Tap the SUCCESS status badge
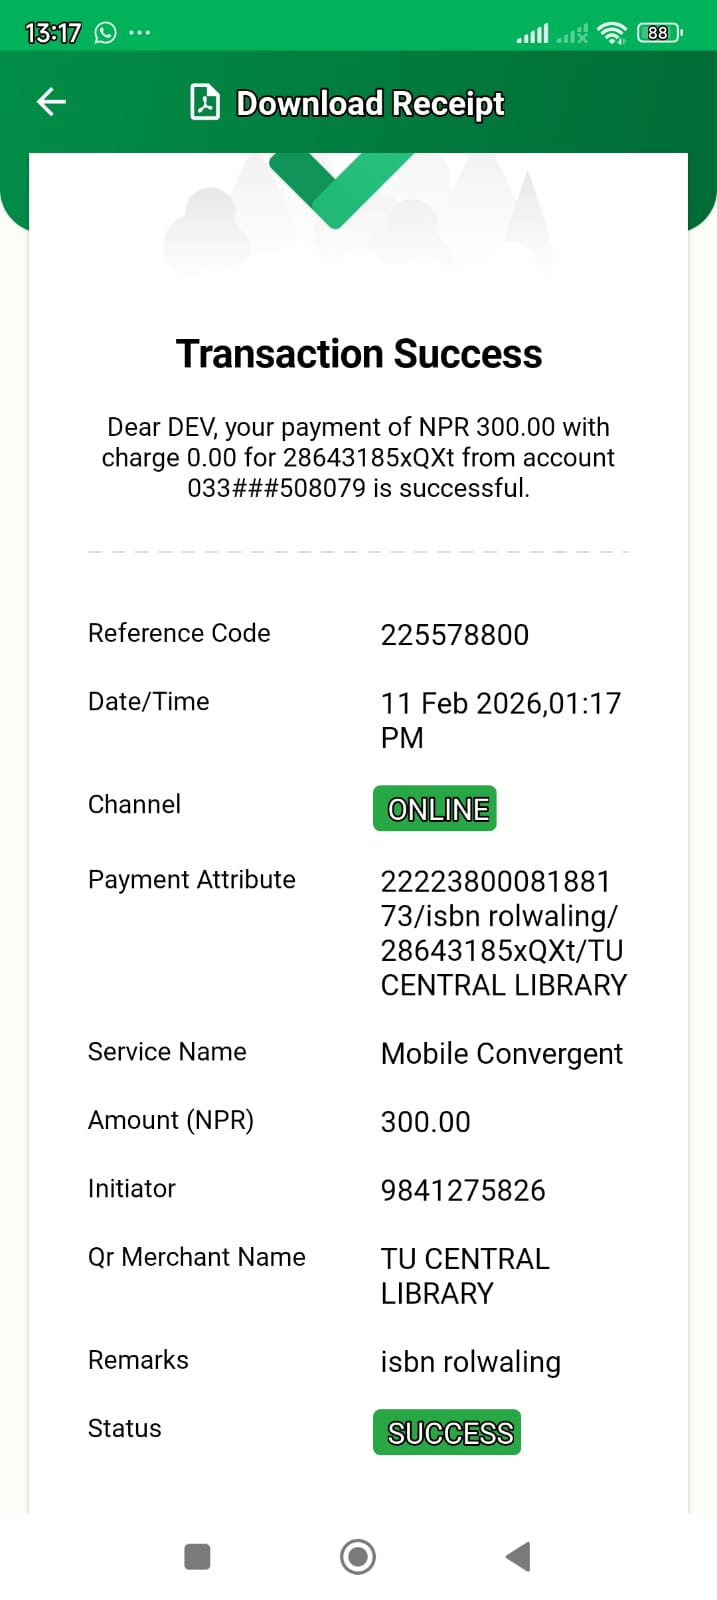717x1600 pixels. (x=447, y=1432)
